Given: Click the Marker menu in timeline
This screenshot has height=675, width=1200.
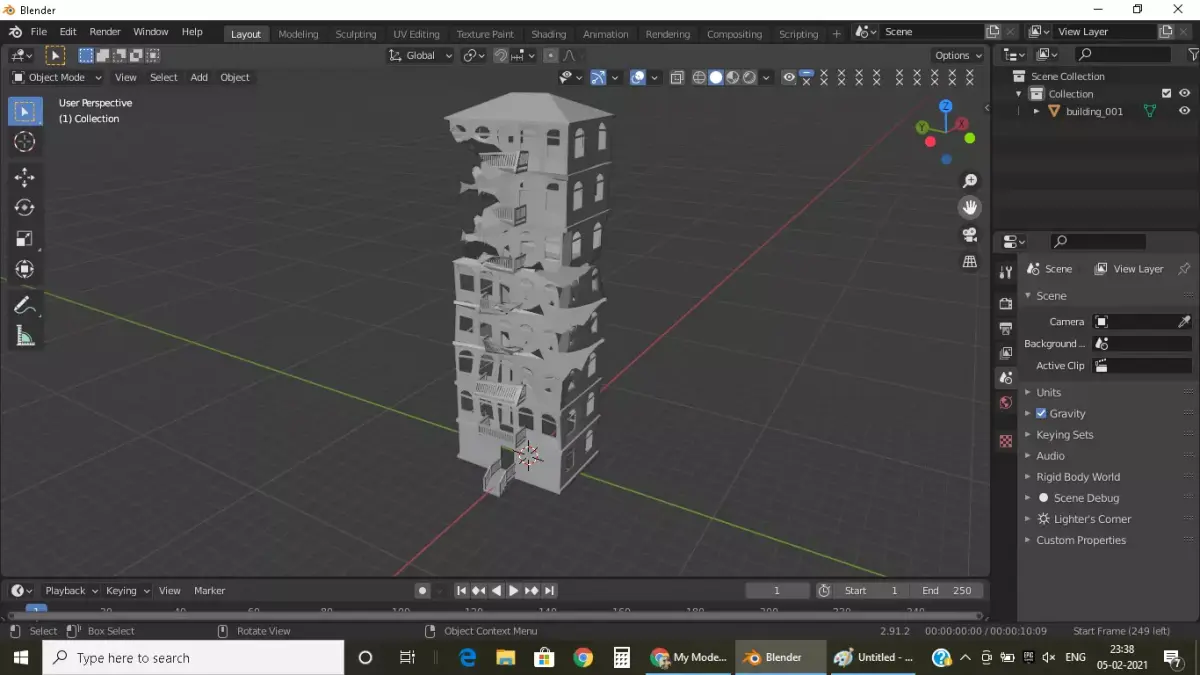Looking at the screenshot, I should point(209,591).
